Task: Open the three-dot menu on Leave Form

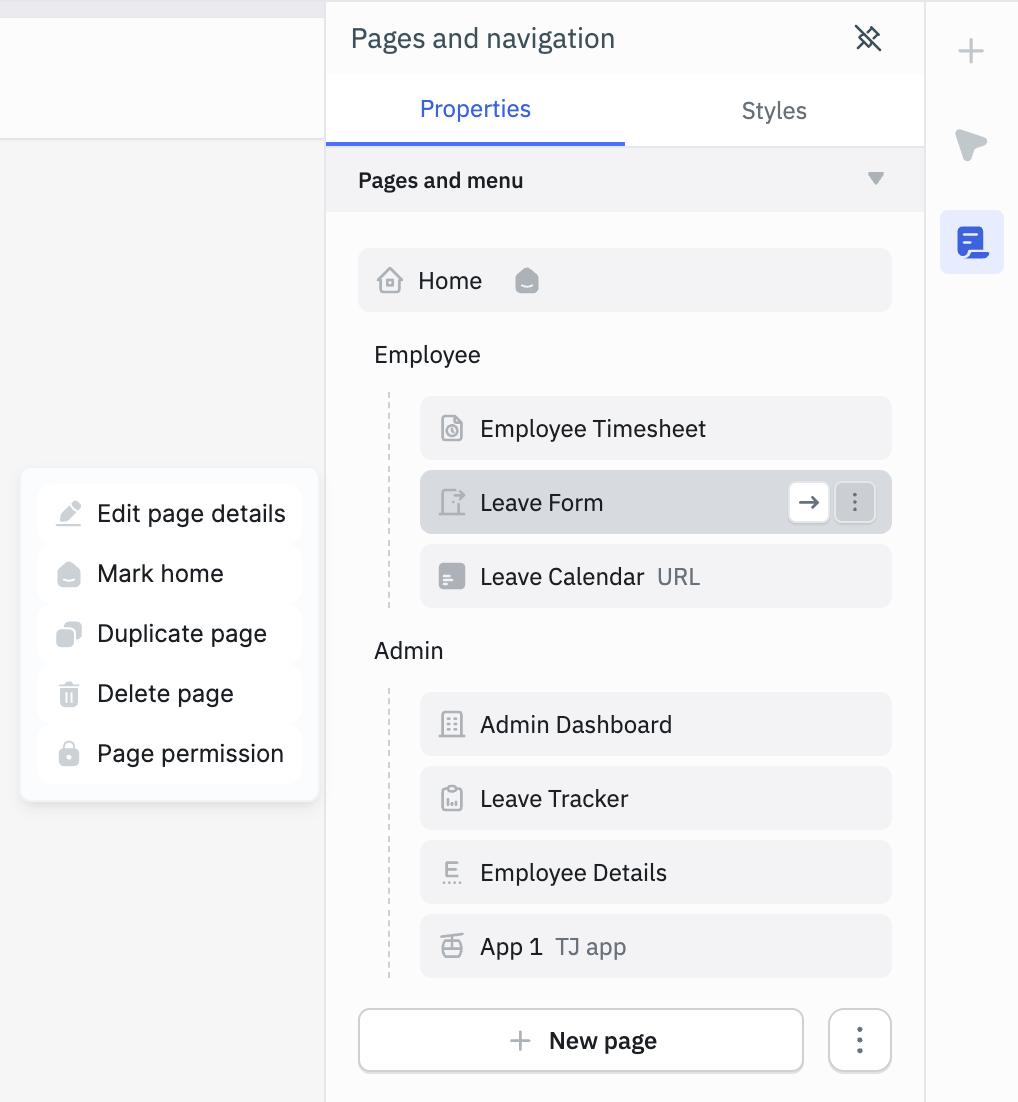Action: pos(855,502)
